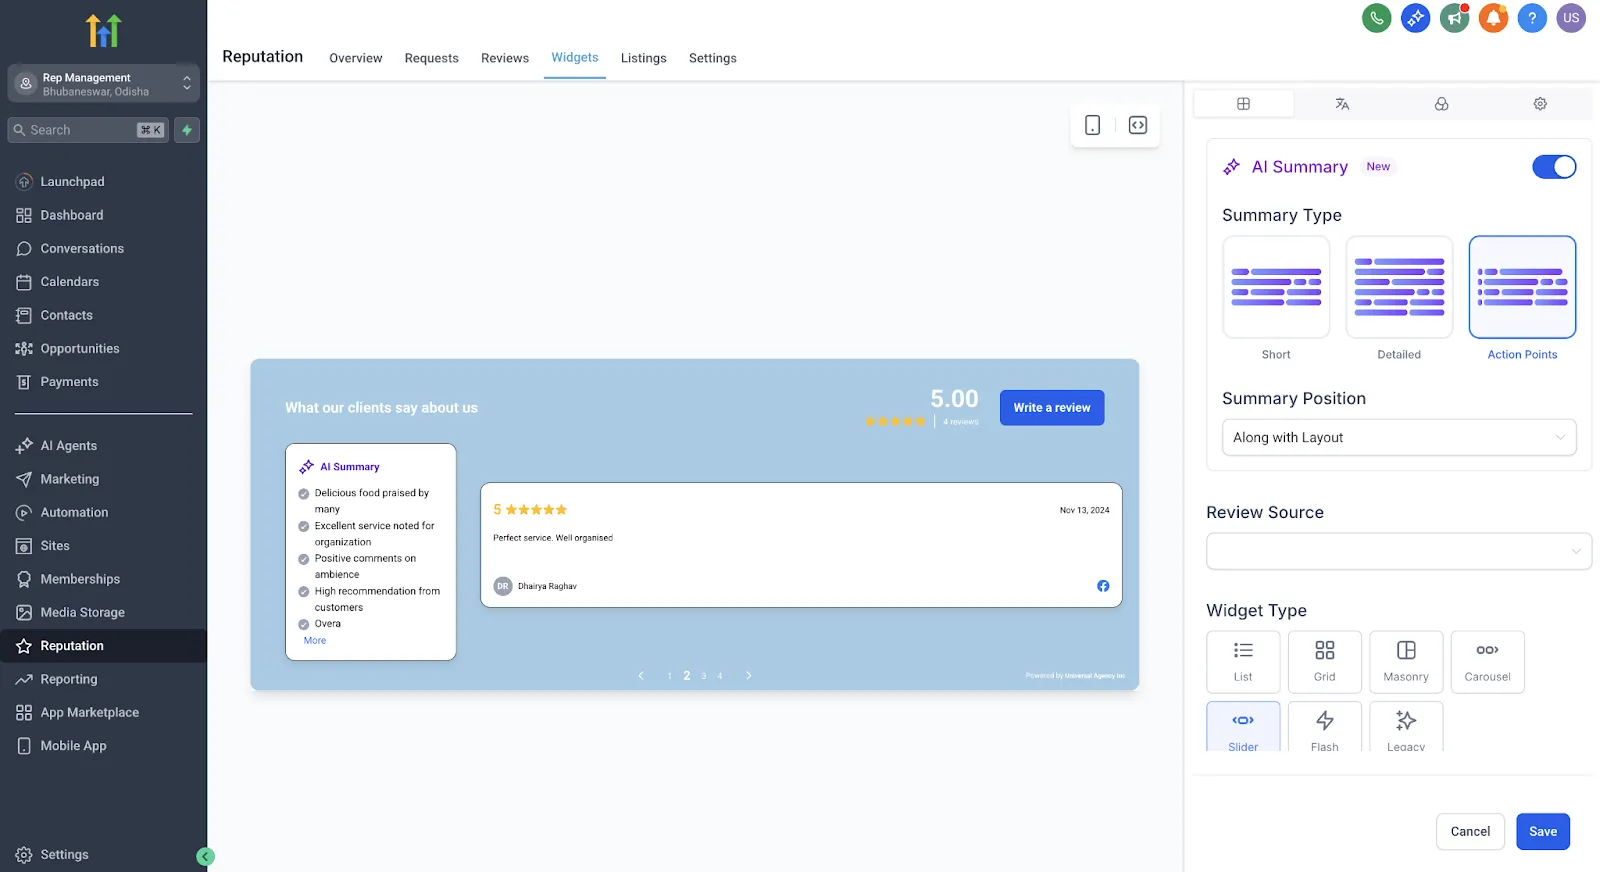Screen dimensions: 1600x872
Task: Open the Overview tab
Action: (x=356, y=58)
